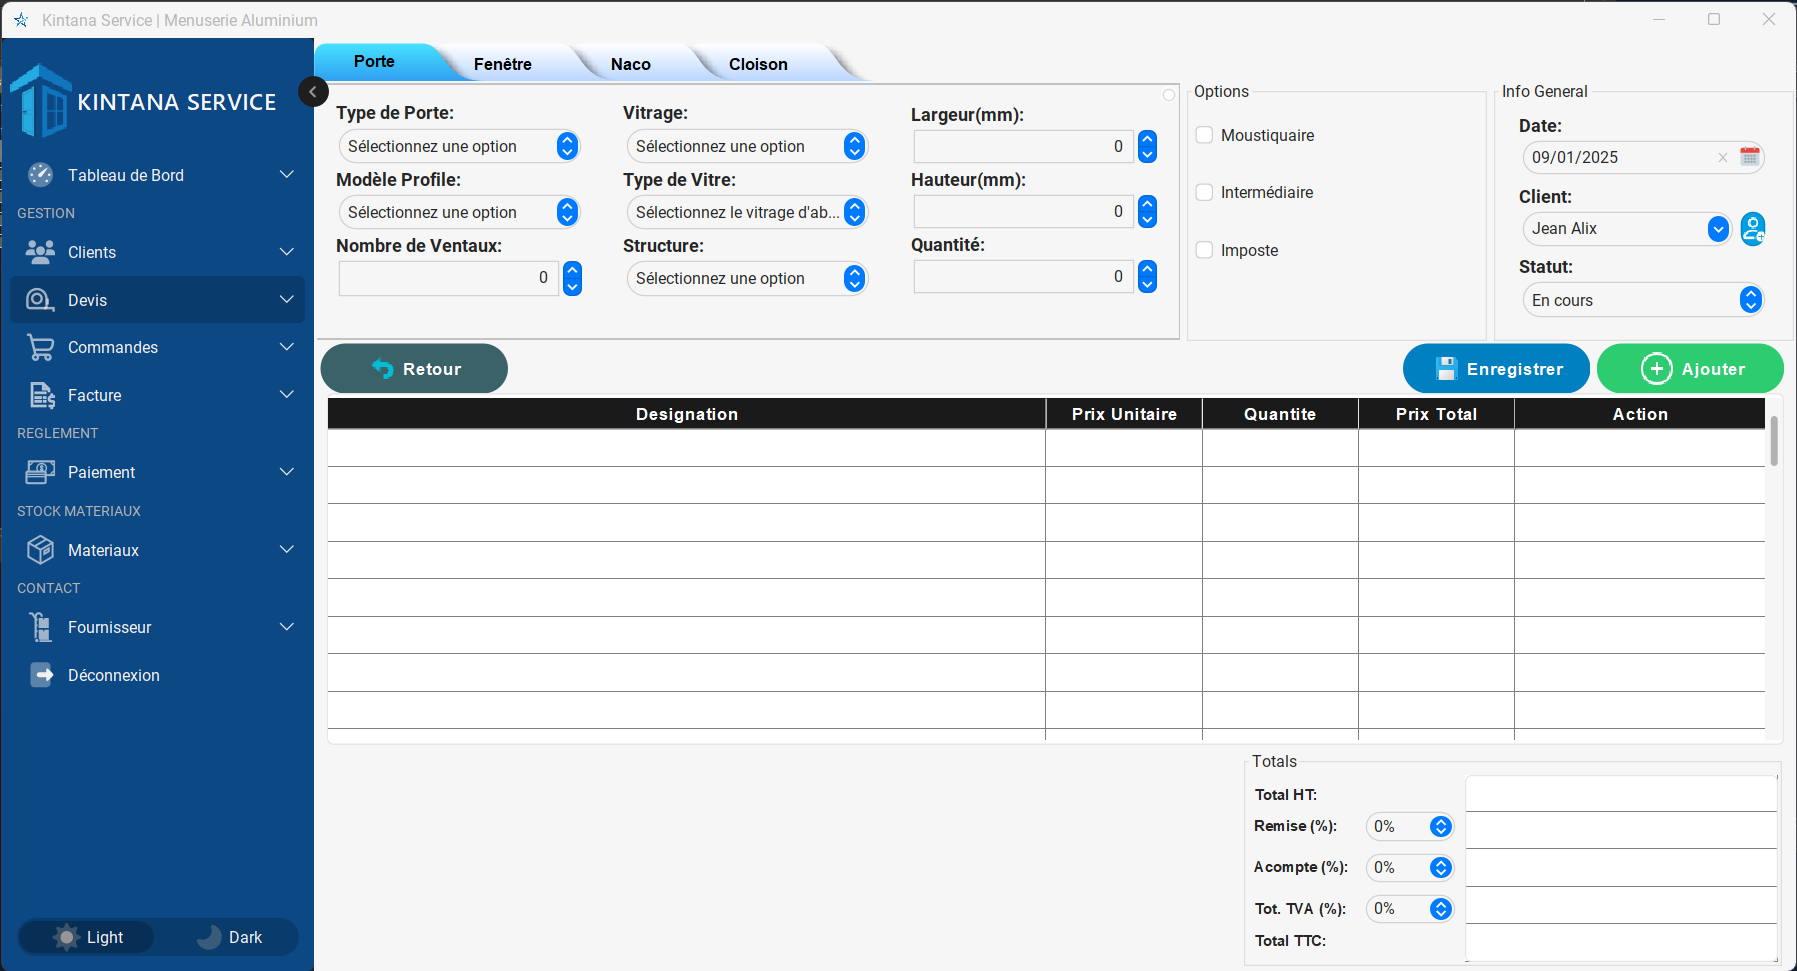
Task: Open the Clients section icon
Action: 40,251
